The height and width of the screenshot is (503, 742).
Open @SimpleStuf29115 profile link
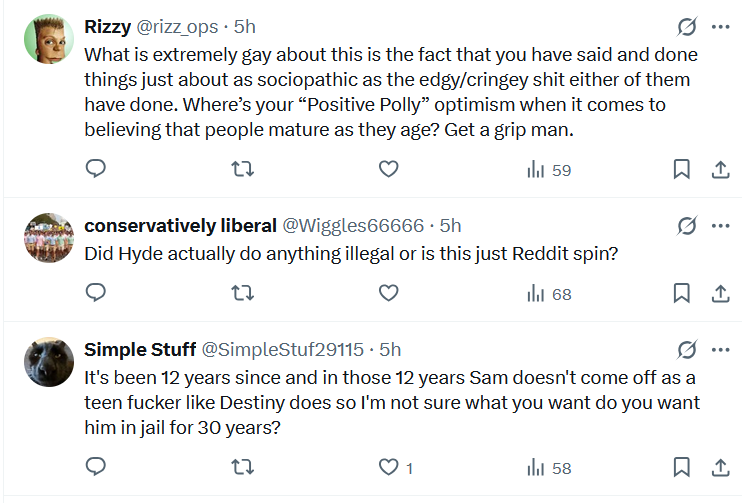point(283,350)
